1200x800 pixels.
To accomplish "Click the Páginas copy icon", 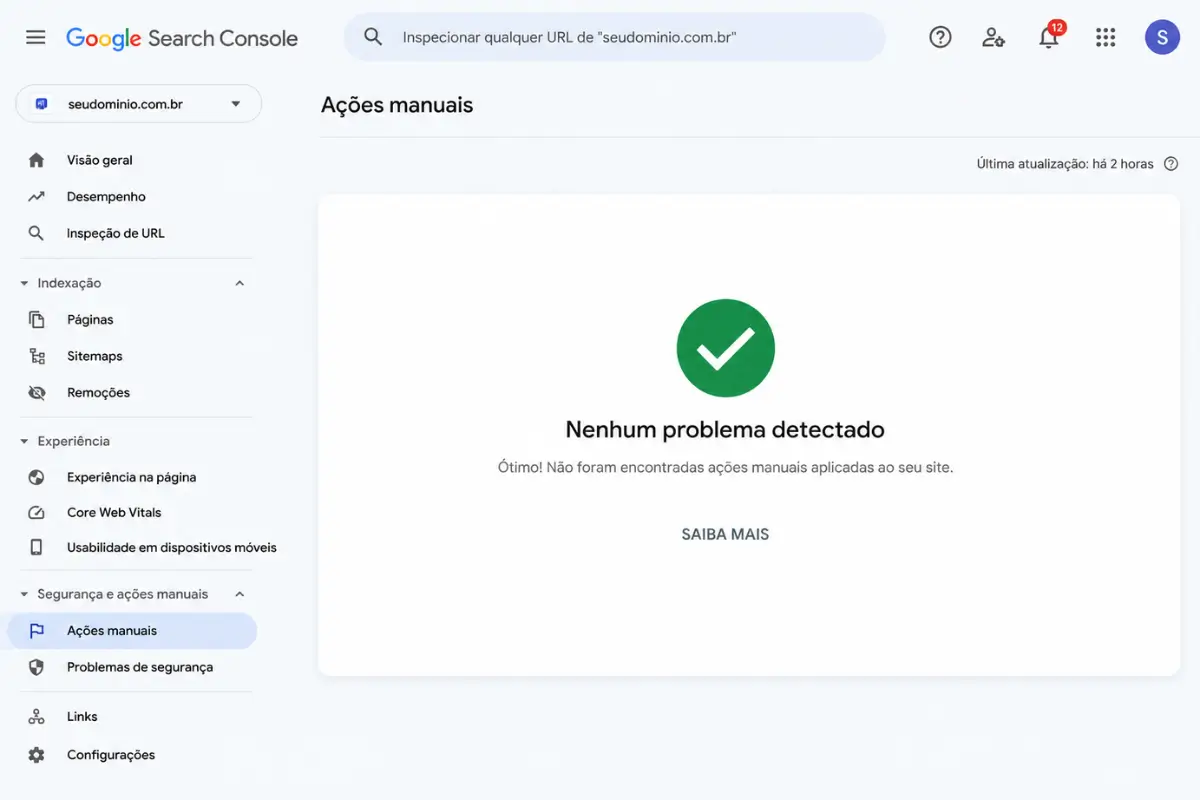I will tap(37, 320).
